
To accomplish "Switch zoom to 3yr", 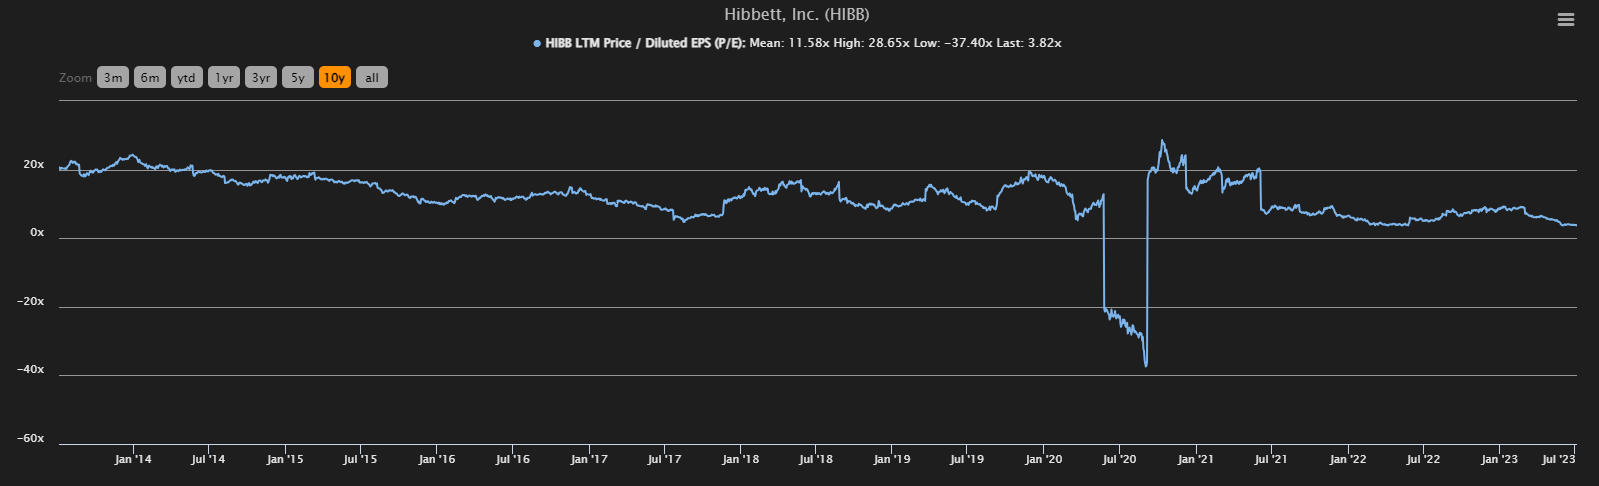I will pyautogui.click(x=261, y=77).
